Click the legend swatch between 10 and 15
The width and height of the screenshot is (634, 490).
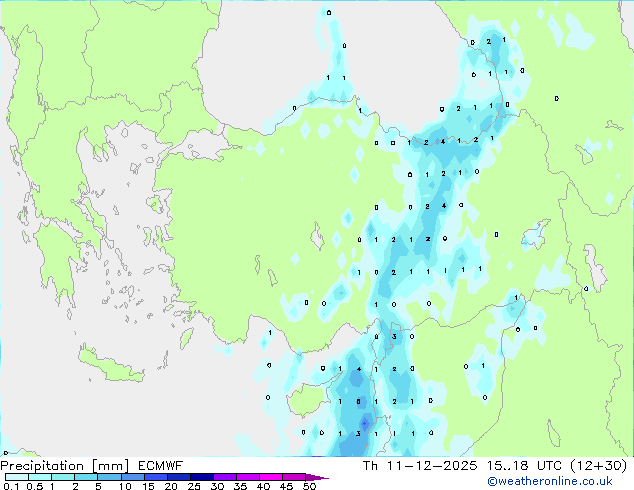pos(132,477)
